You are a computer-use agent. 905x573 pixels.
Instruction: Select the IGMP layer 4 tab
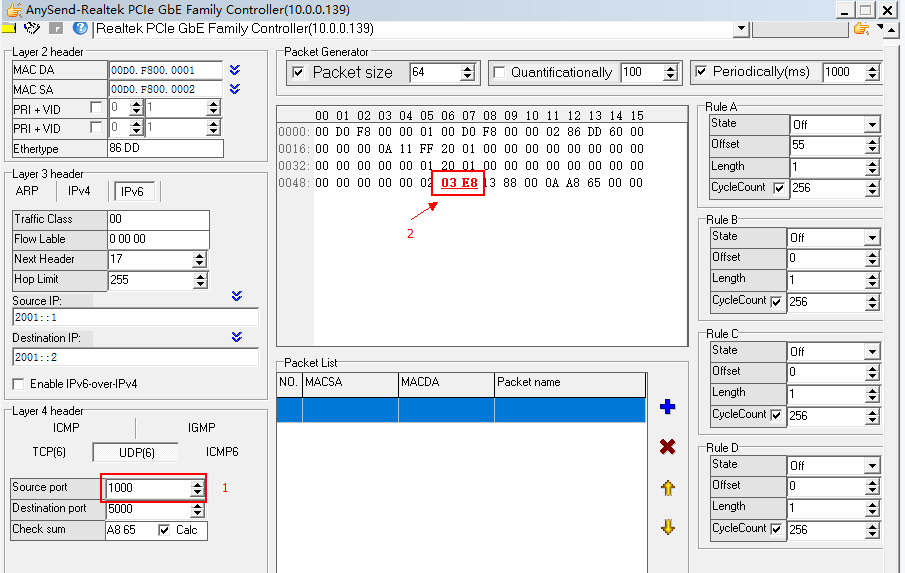201,428
